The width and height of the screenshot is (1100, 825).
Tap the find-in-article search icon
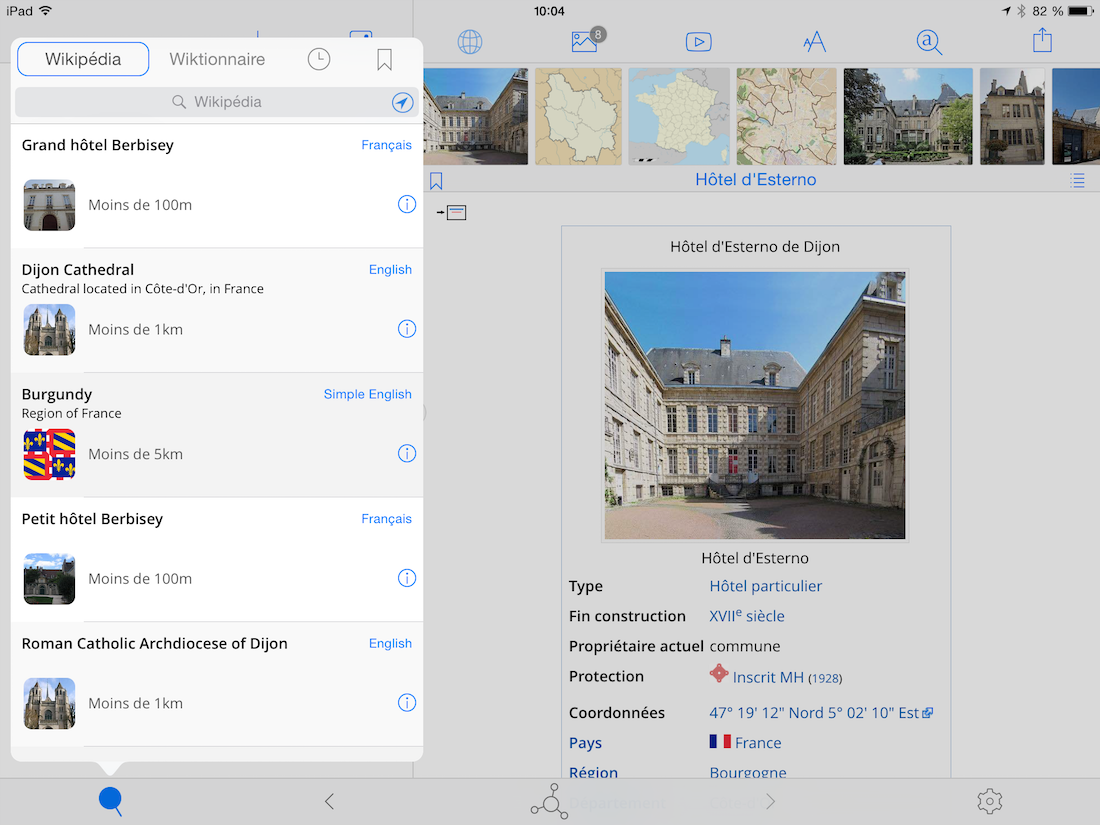[929, 42]
